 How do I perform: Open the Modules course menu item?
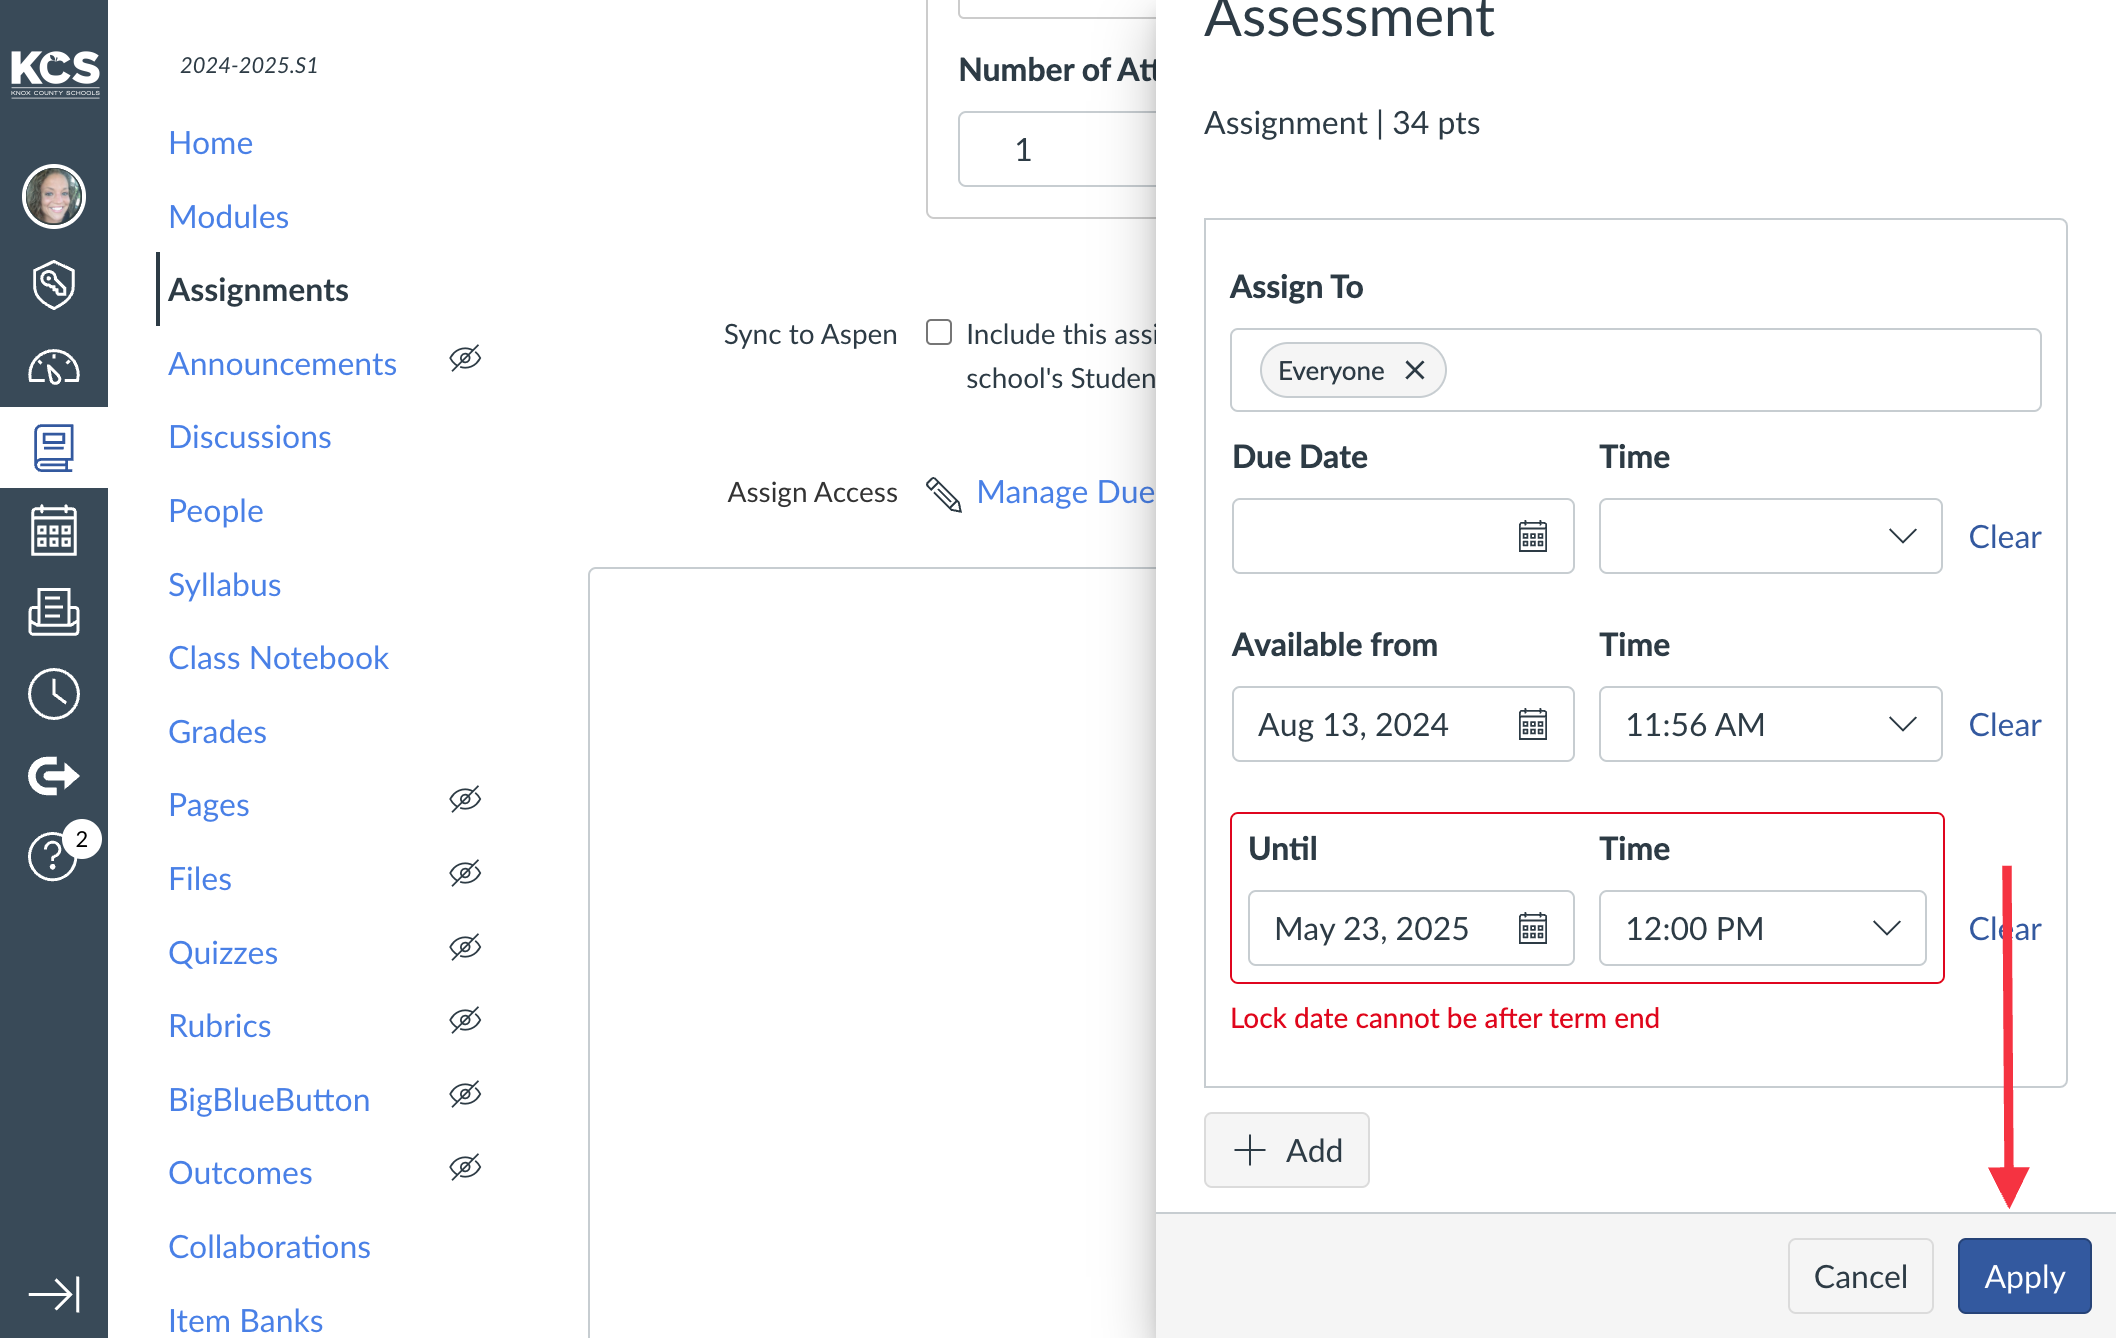point(228,217)
